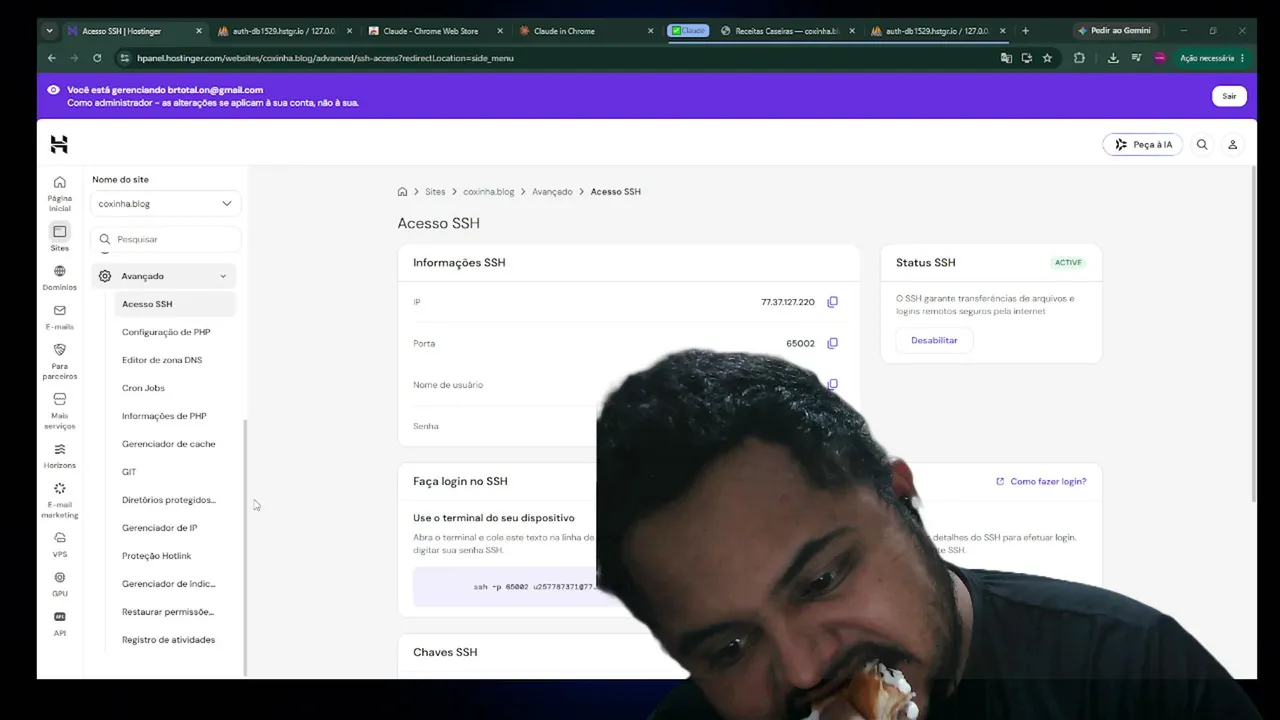Viewport: 1280px width, 720px height.
Task: Open the Página Inicial sidebar icon
Action: coord(59,182)
